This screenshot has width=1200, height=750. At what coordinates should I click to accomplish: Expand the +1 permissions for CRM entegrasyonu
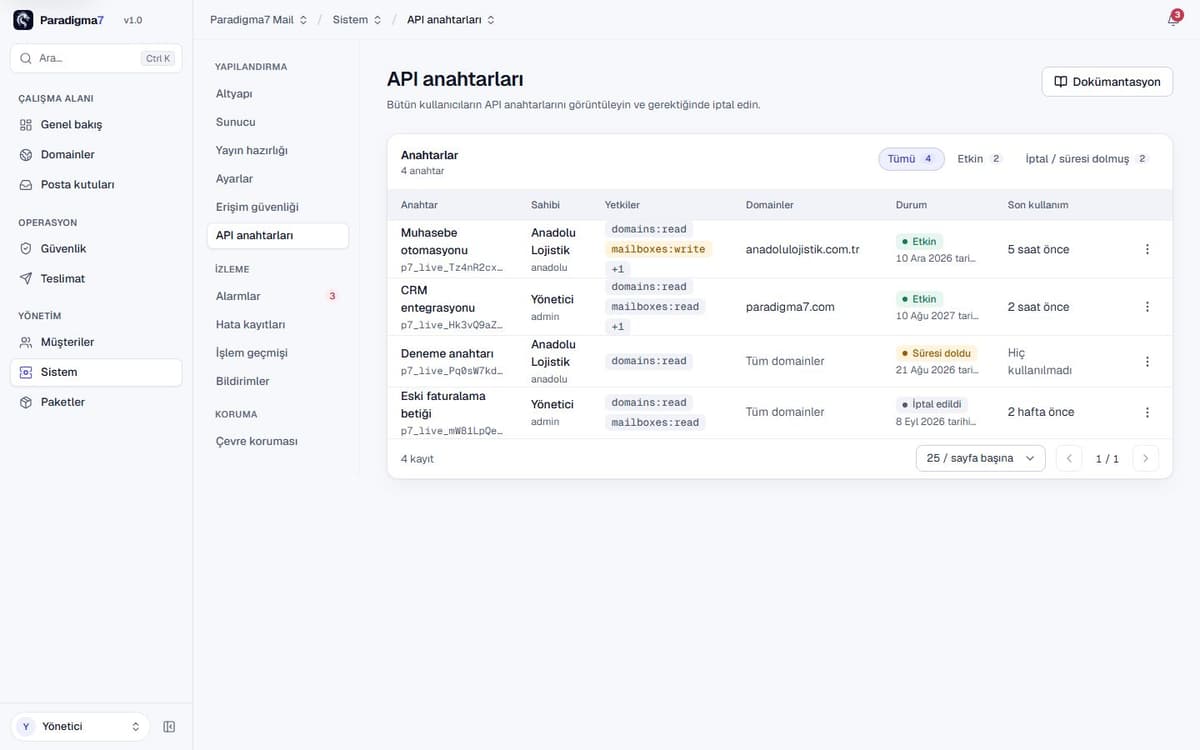[x=618, y=327]
